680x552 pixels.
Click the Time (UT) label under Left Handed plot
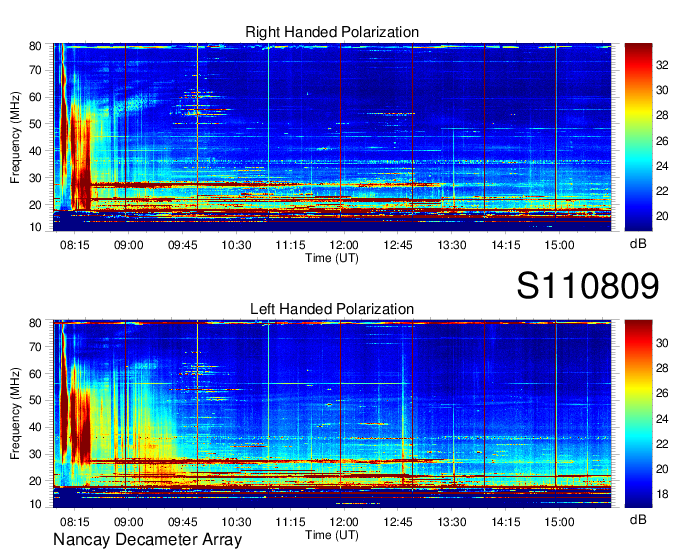(x=332, y=535)
